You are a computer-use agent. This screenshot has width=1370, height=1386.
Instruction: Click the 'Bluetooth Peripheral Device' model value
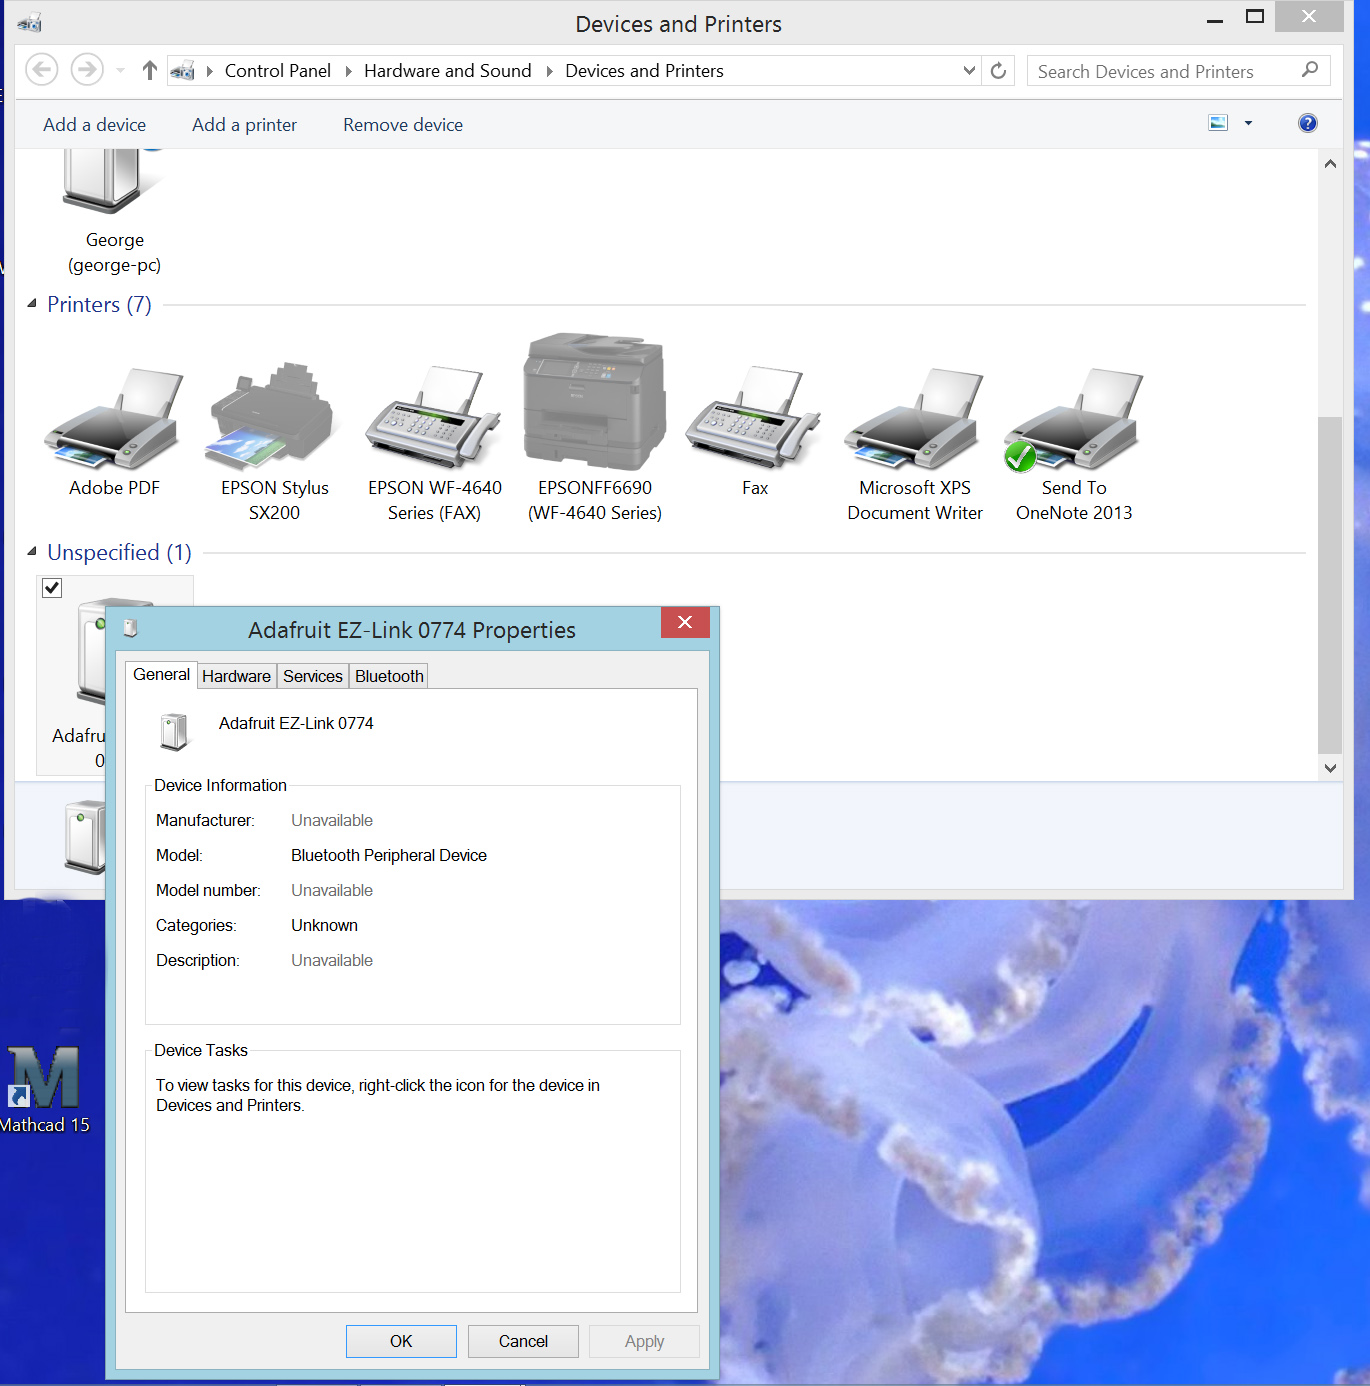point(389,855)
